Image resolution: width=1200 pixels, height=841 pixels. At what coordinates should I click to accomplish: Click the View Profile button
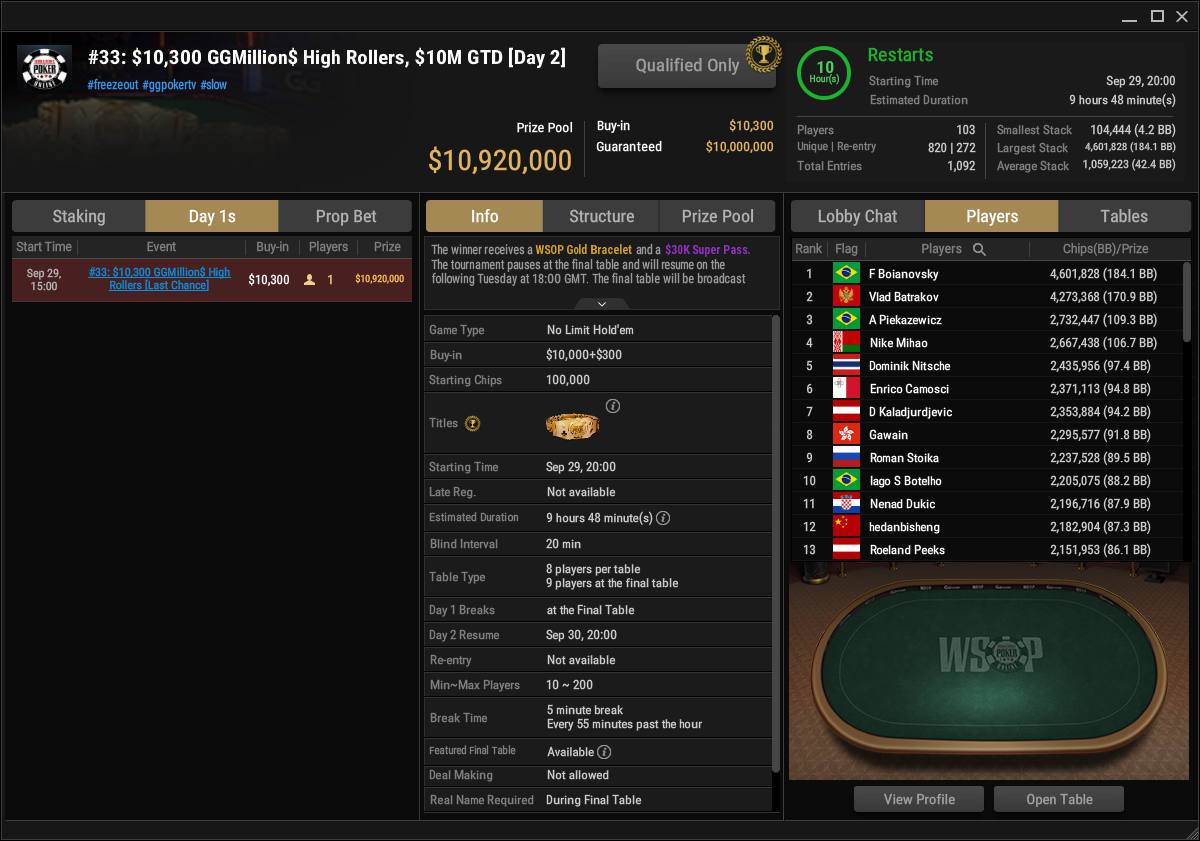919,799
